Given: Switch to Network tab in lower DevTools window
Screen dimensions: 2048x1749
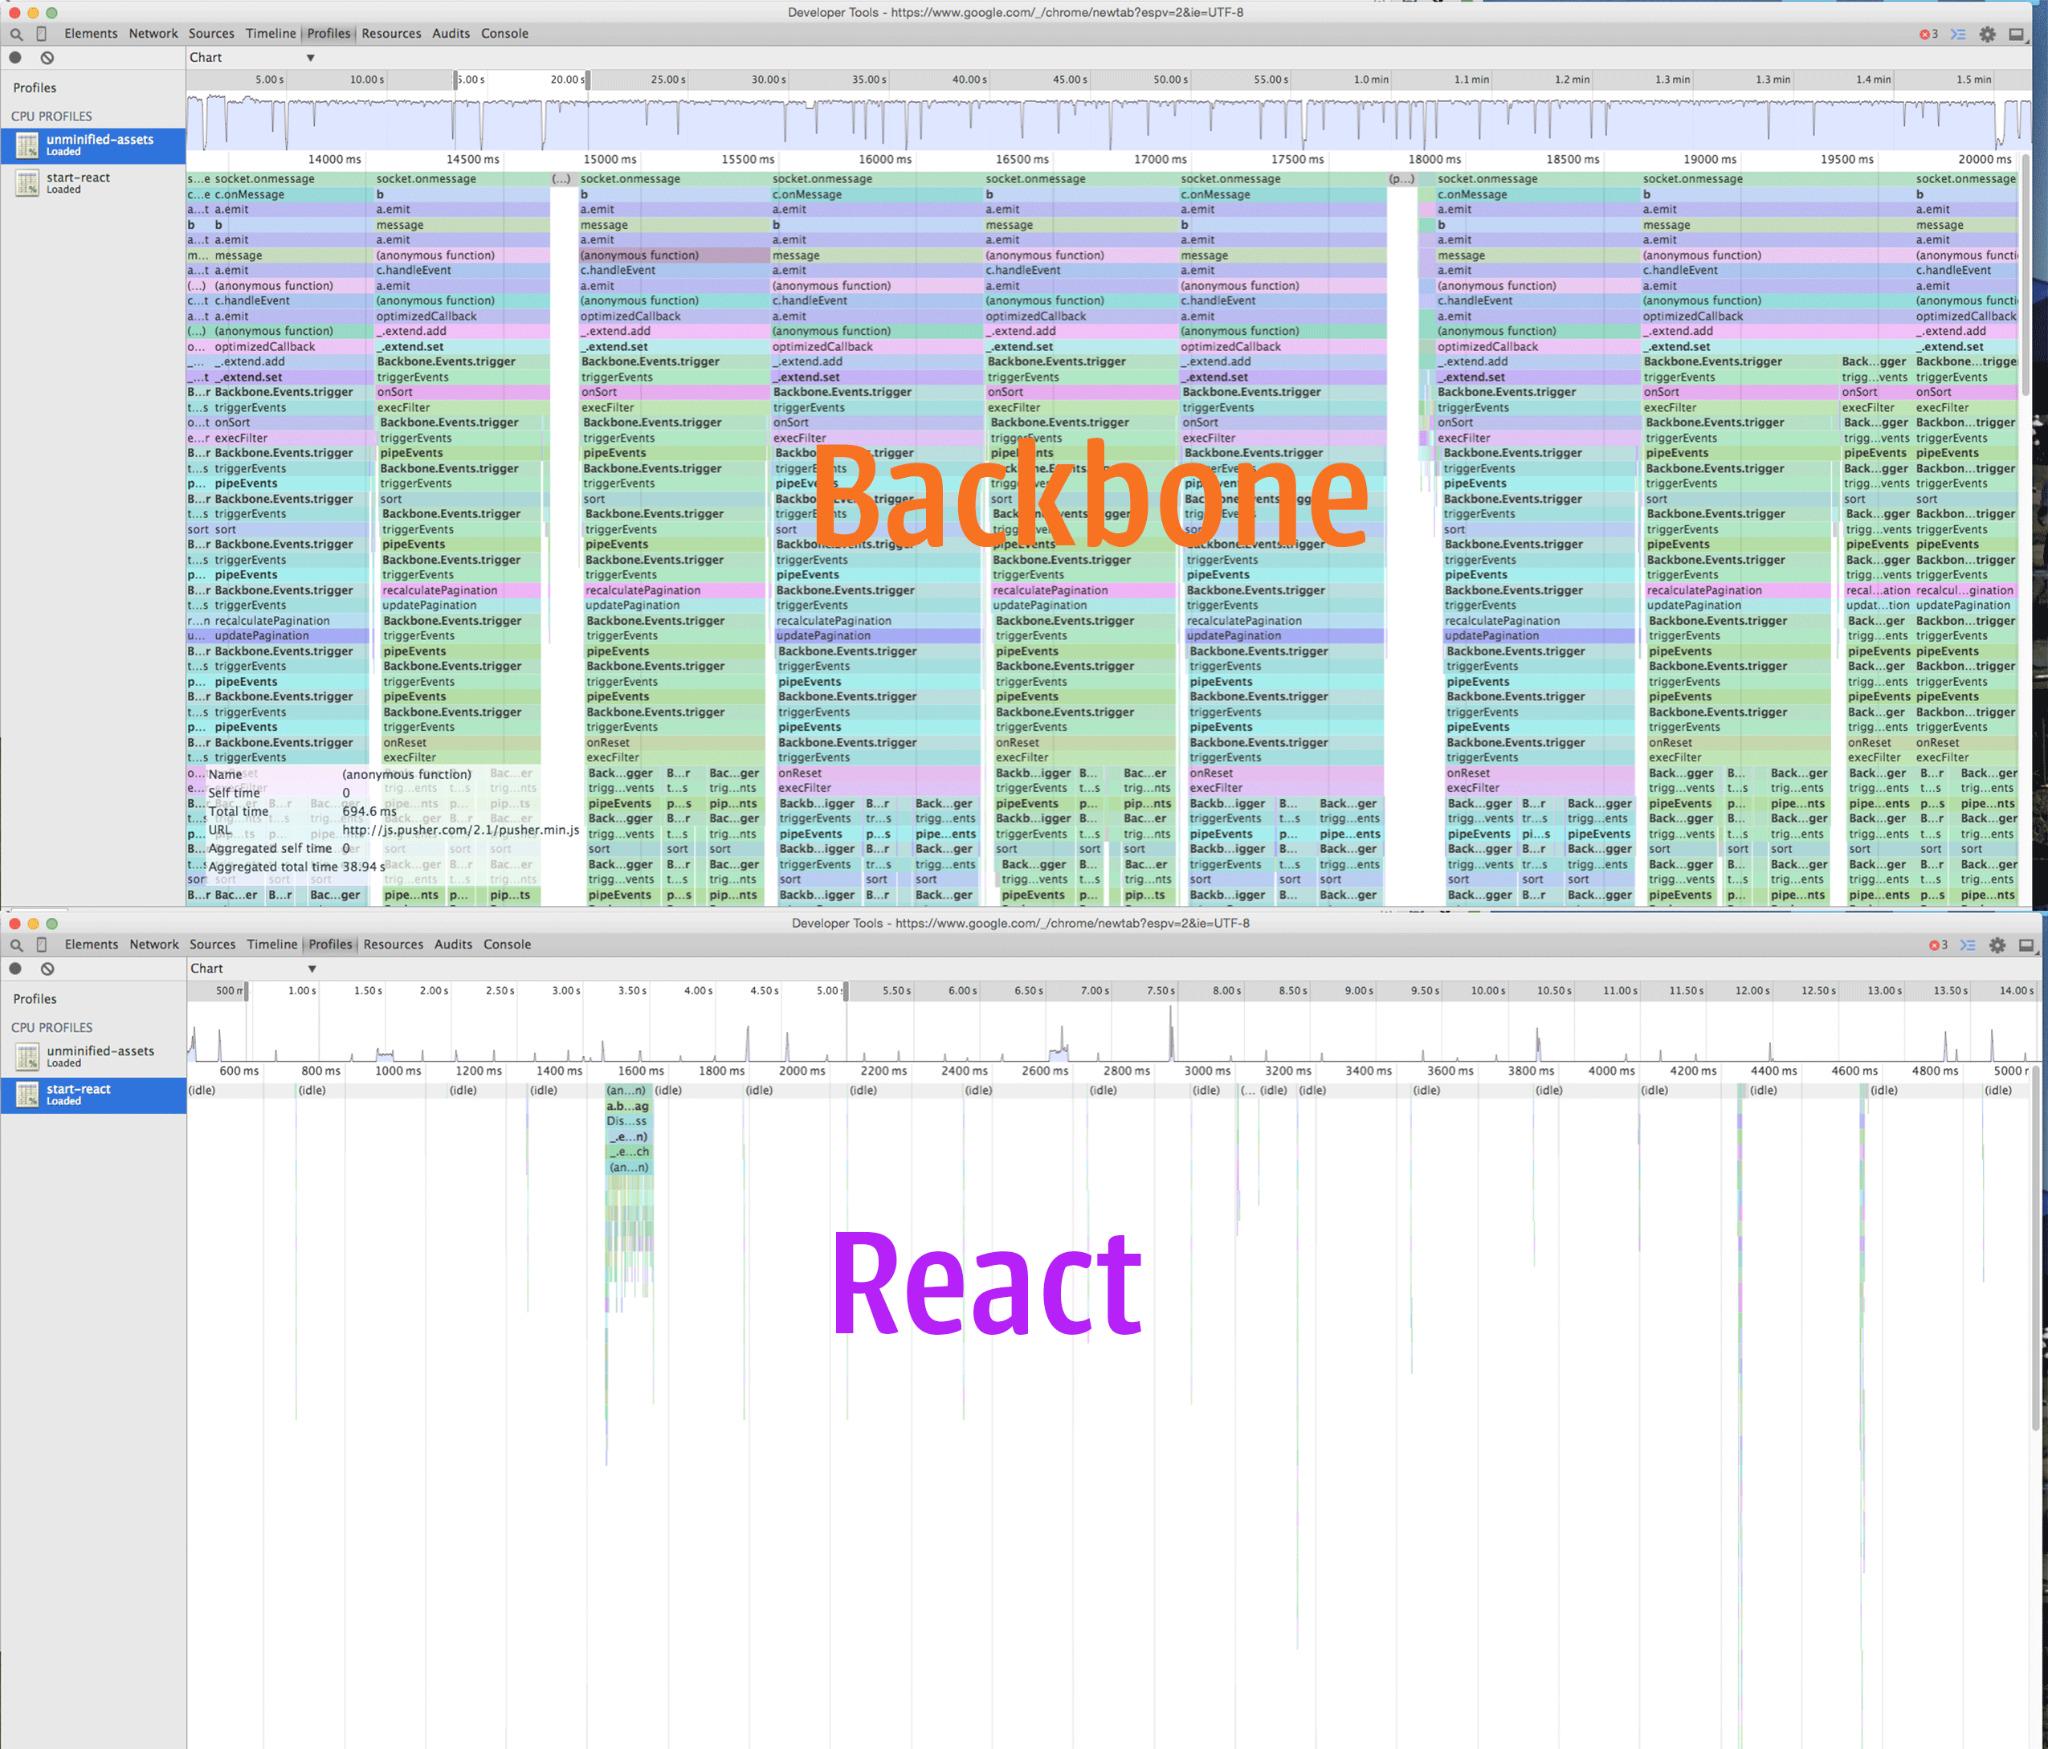Looking at the screenshot, I should point(154,945).
